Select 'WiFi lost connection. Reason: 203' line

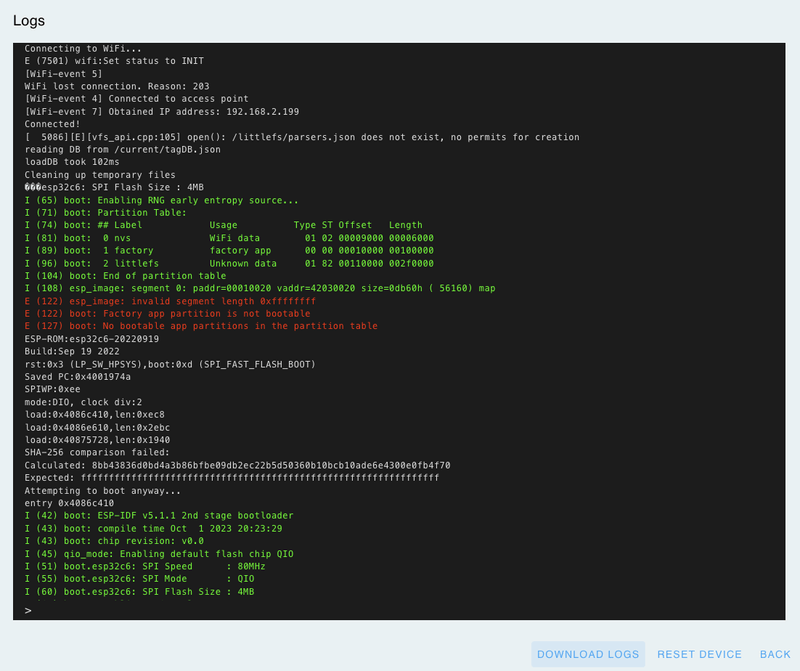(117, 86)
